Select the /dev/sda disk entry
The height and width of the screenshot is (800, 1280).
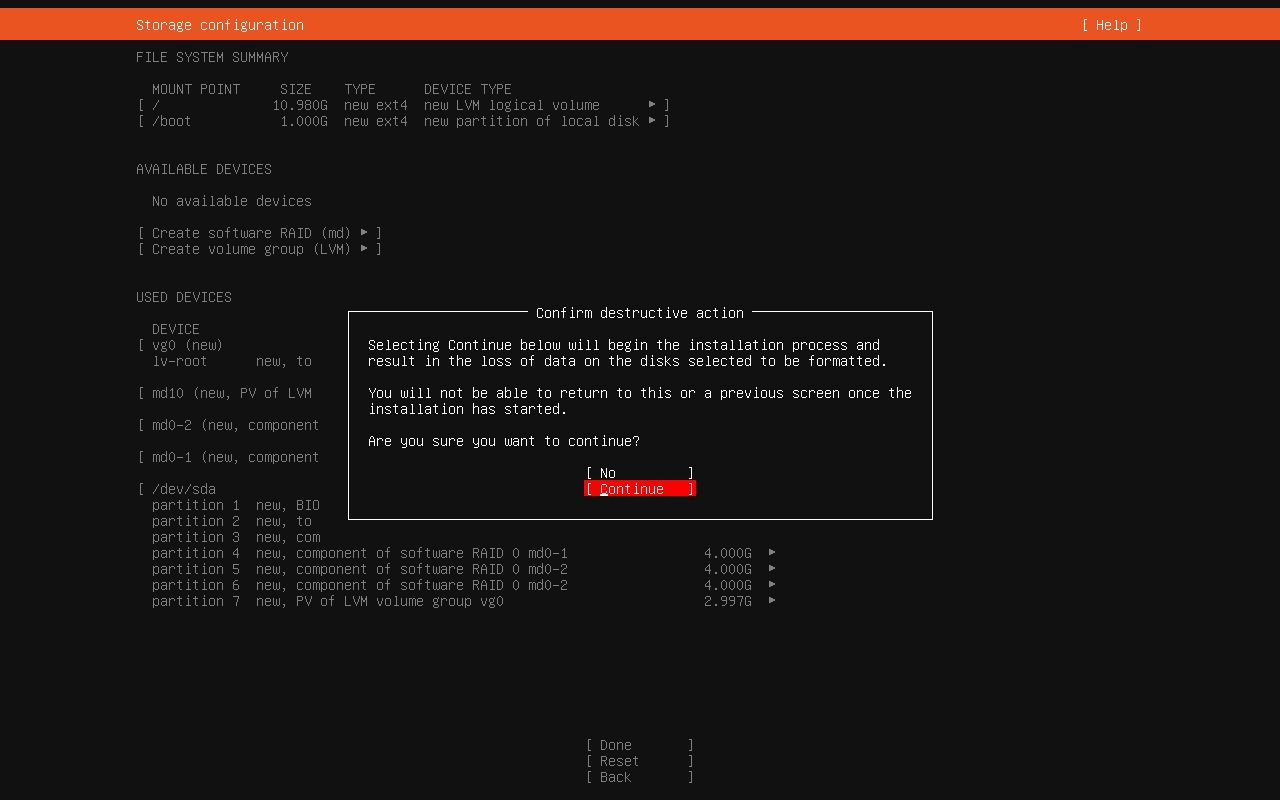[183, 489]
